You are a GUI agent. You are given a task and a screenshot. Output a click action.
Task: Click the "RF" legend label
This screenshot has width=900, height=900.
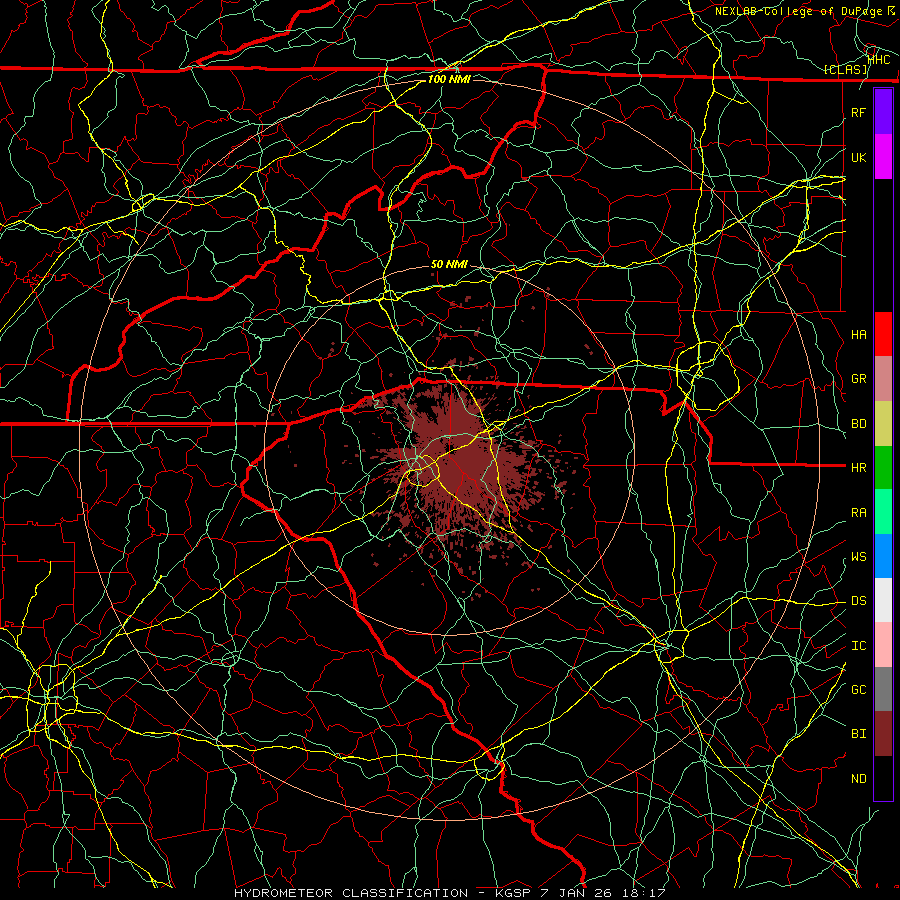(858, 112)
